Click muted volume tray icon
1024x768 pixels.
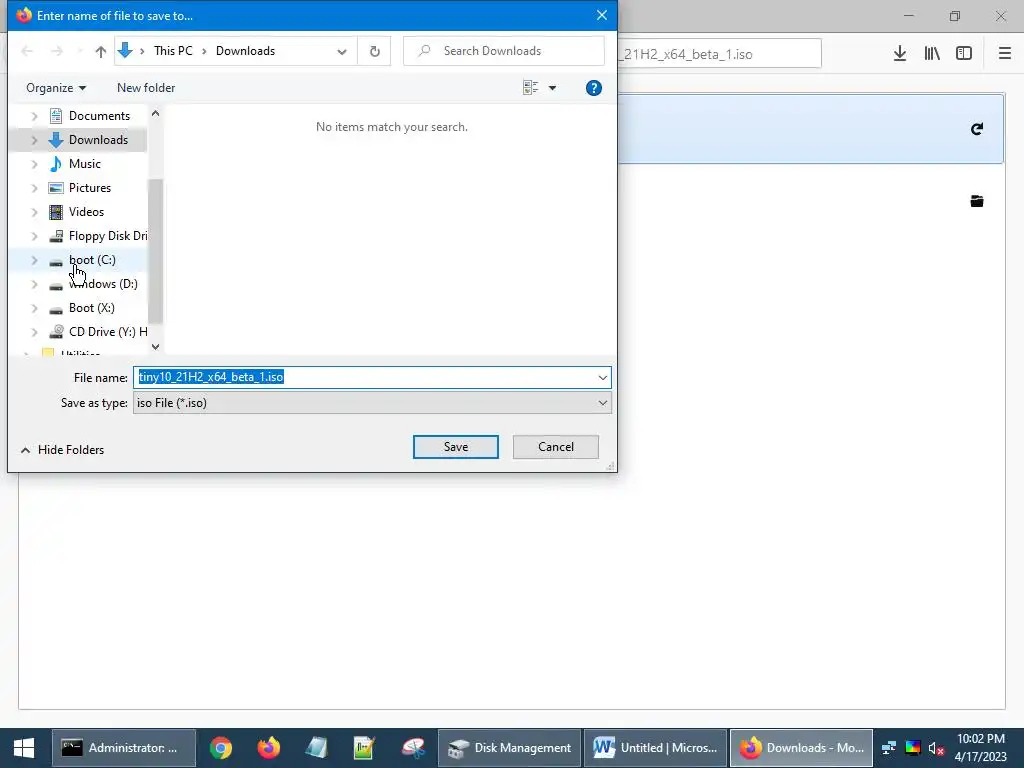936,748
